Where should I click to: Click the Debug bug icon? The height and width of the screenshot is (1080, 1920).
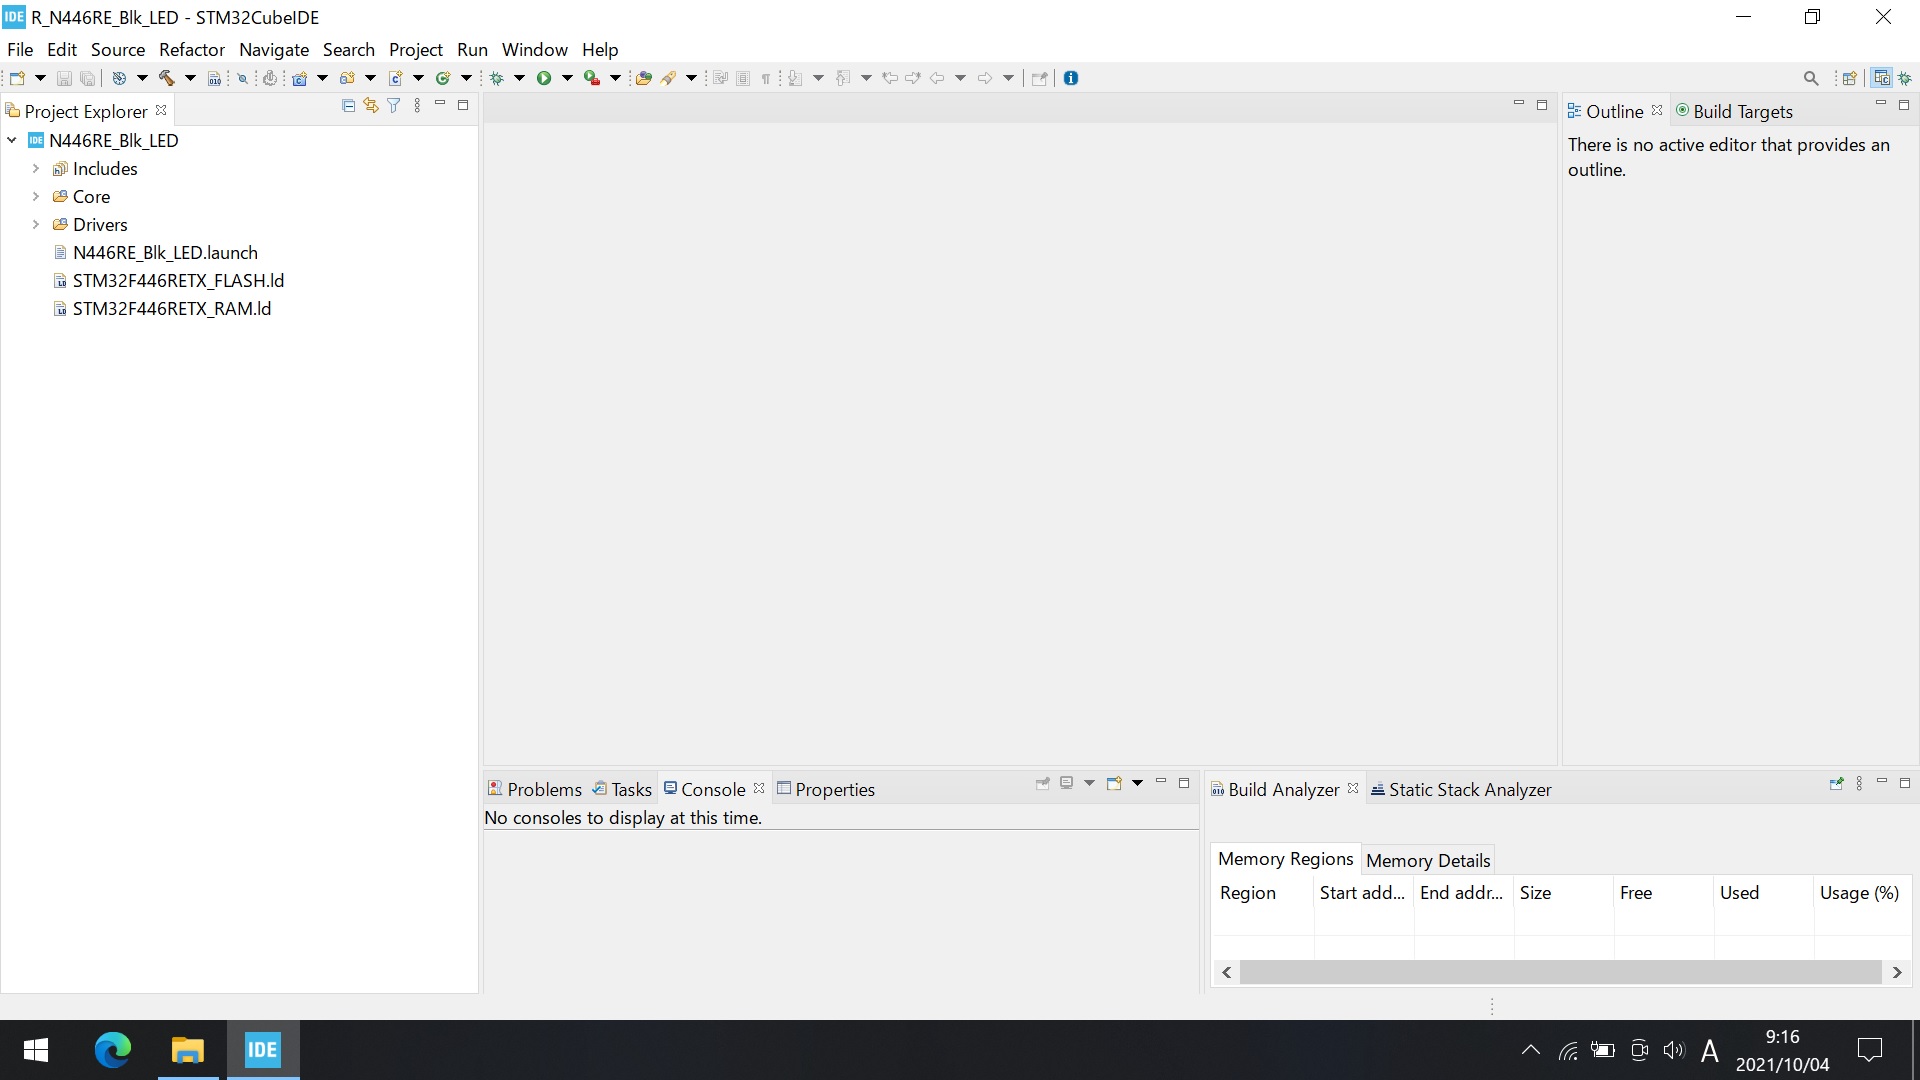(x=497, y=78)
